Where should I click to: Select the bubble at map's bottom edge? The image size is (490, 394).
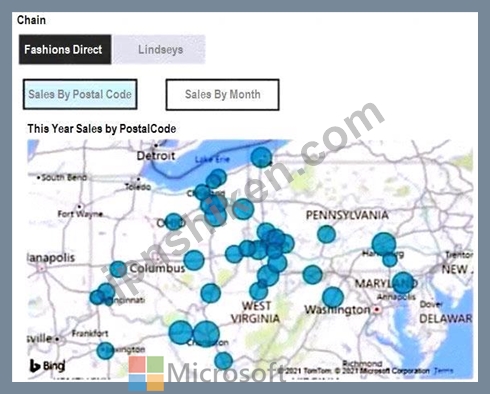click(x=223, y=361)
